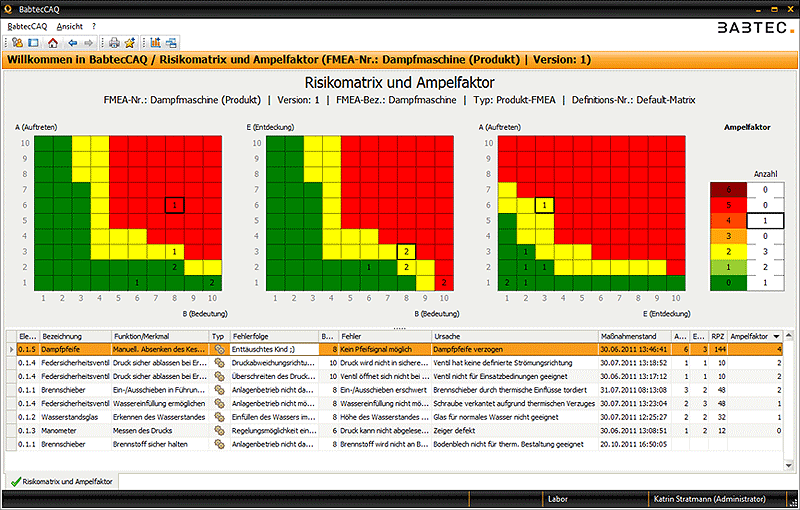Select dark red Ampelfaktor 6 swatch
The width and height of the screenshot is (800, 510).
click(729, 190)
